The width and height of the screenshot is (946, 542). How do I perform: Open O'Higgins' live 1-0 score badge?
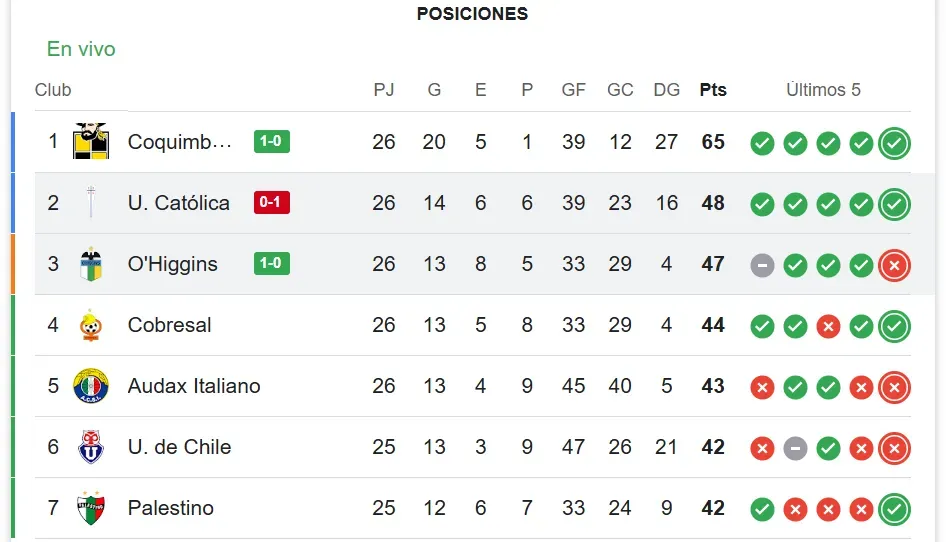click(x=272, y=264)
